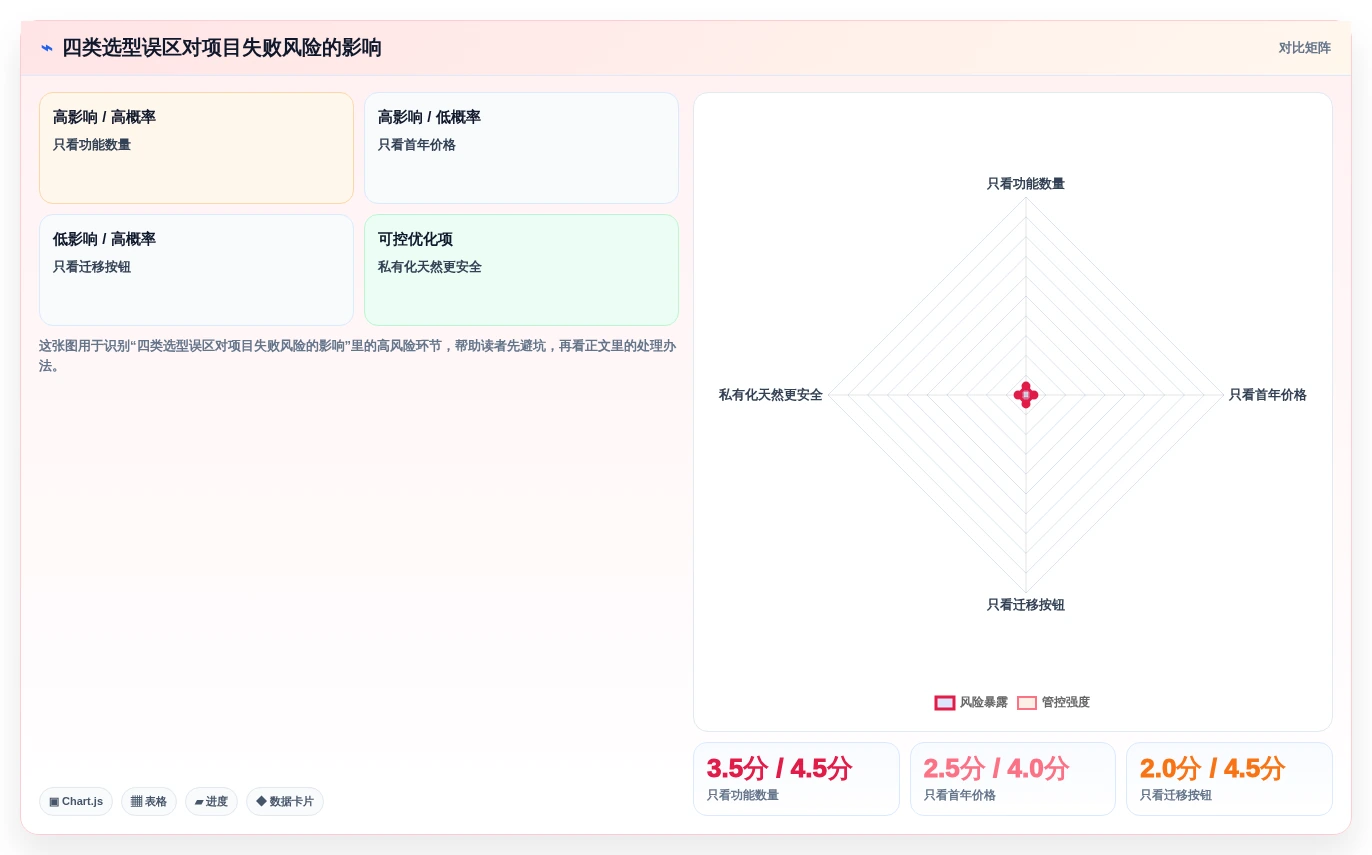Click radar axis label 只看迁移按钮 at the bottom
The image size is (1372, 855).
(x=1025, y=605)
